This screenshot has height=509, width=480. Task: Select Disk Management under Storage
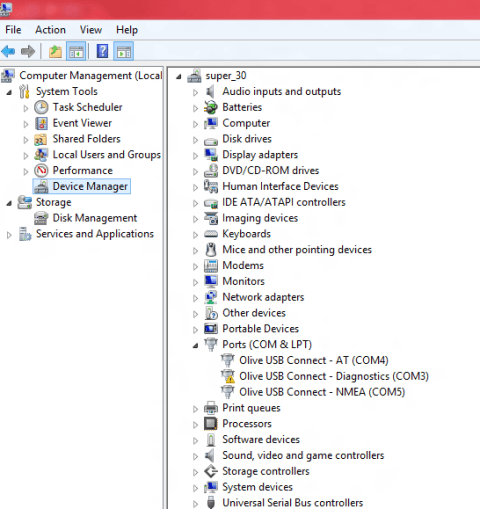click(95, 218)
